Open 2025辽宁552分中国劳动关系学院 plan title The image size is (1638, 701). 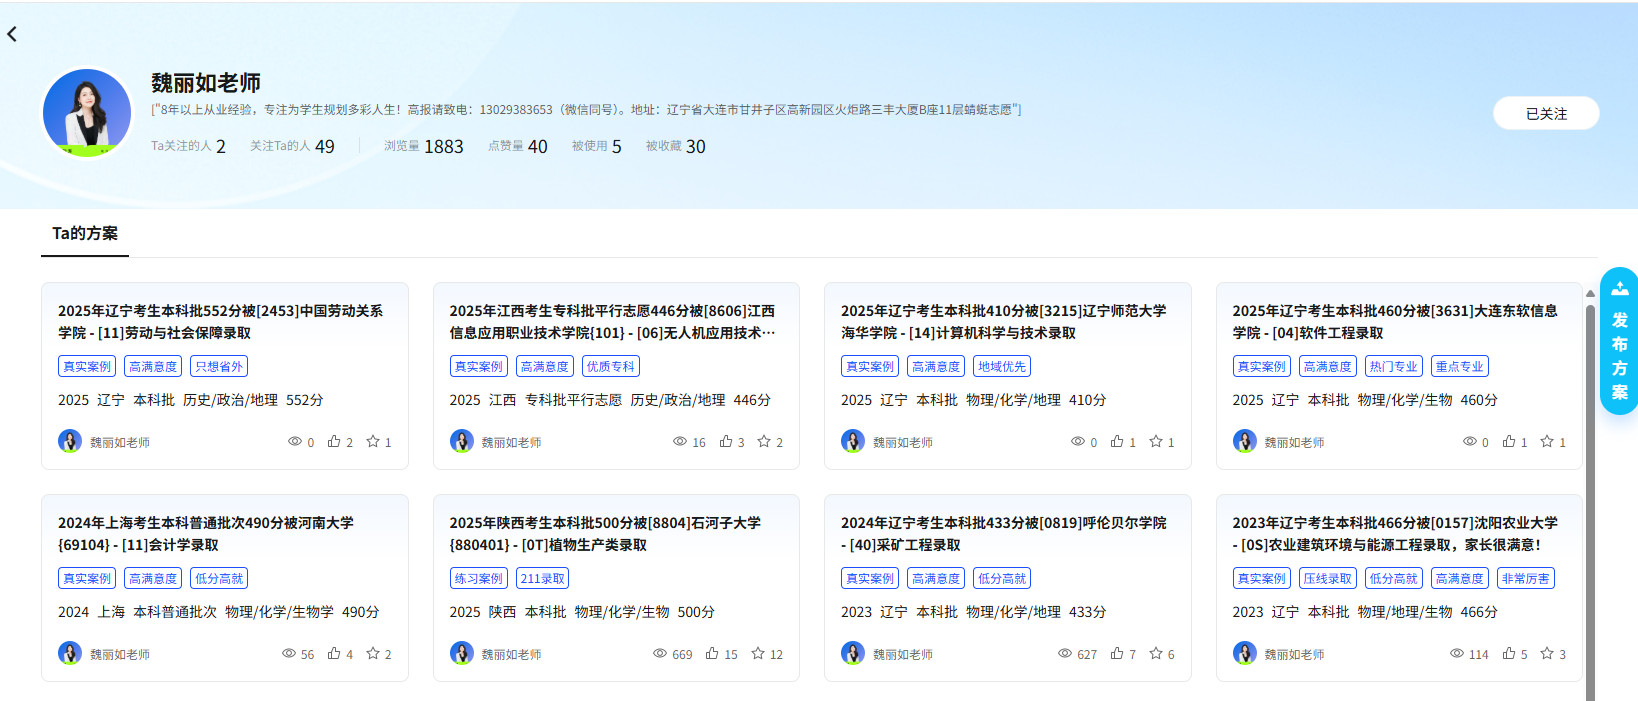[x=220, y=322]
